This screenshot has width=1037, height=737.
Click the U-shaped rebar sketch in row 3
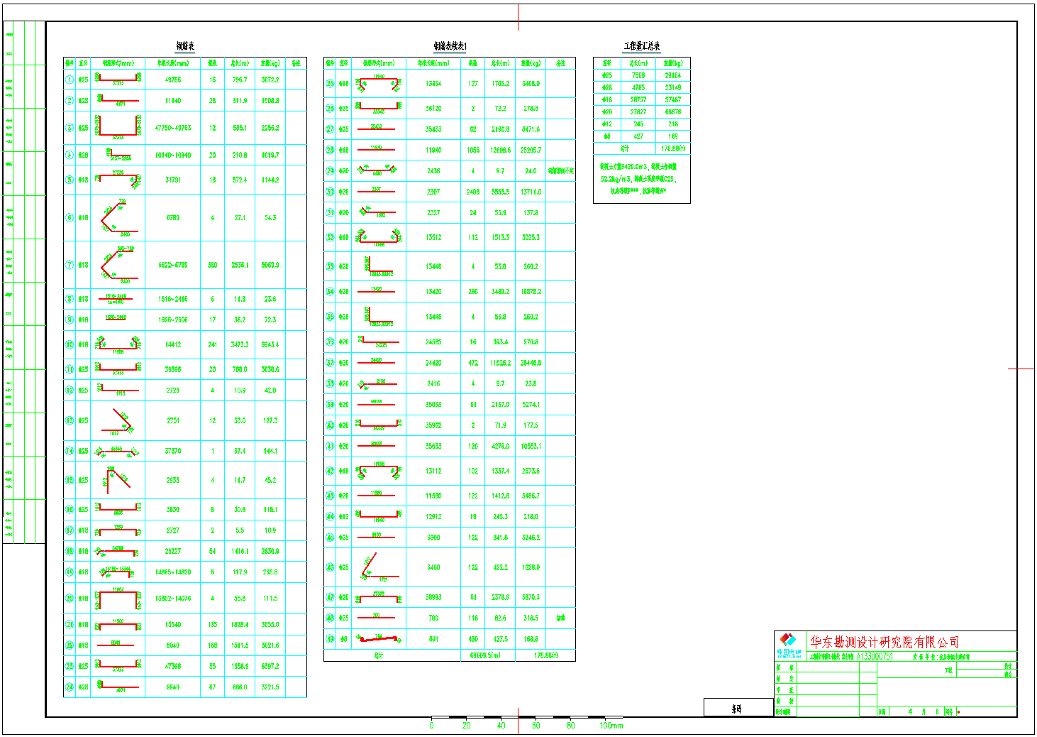(x=118, y=127)
